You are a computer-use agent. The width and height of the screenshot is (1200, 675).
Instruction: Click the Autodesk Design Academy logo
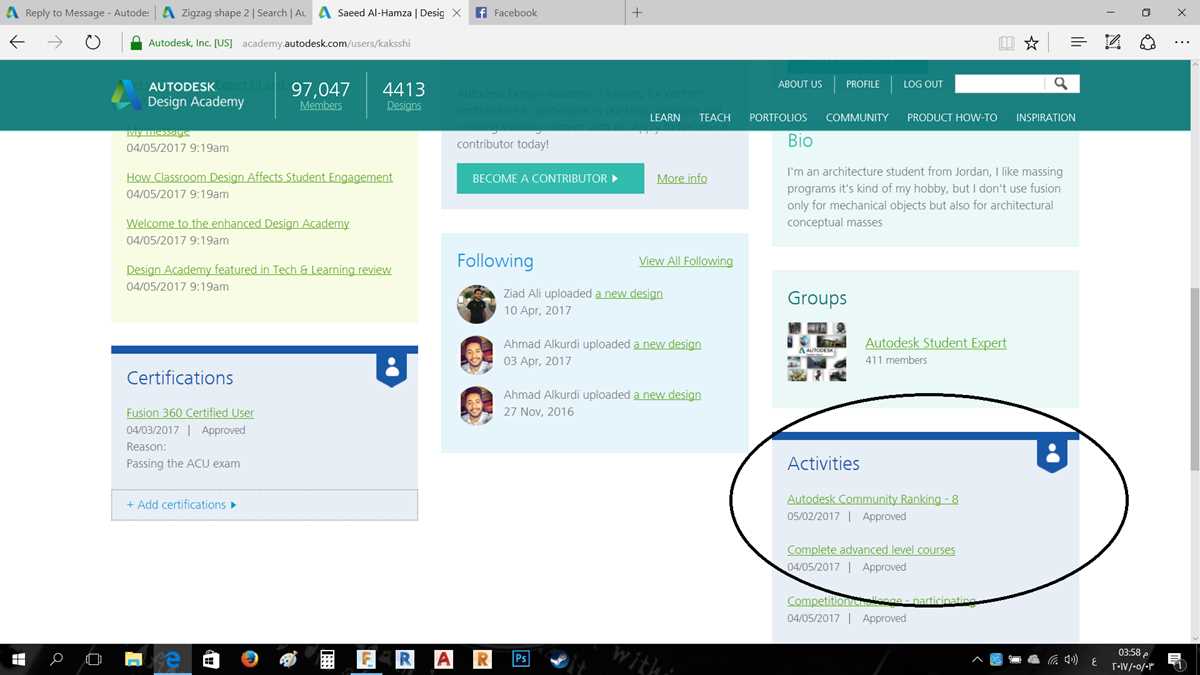pyautogui.click(x=178, y=95)
